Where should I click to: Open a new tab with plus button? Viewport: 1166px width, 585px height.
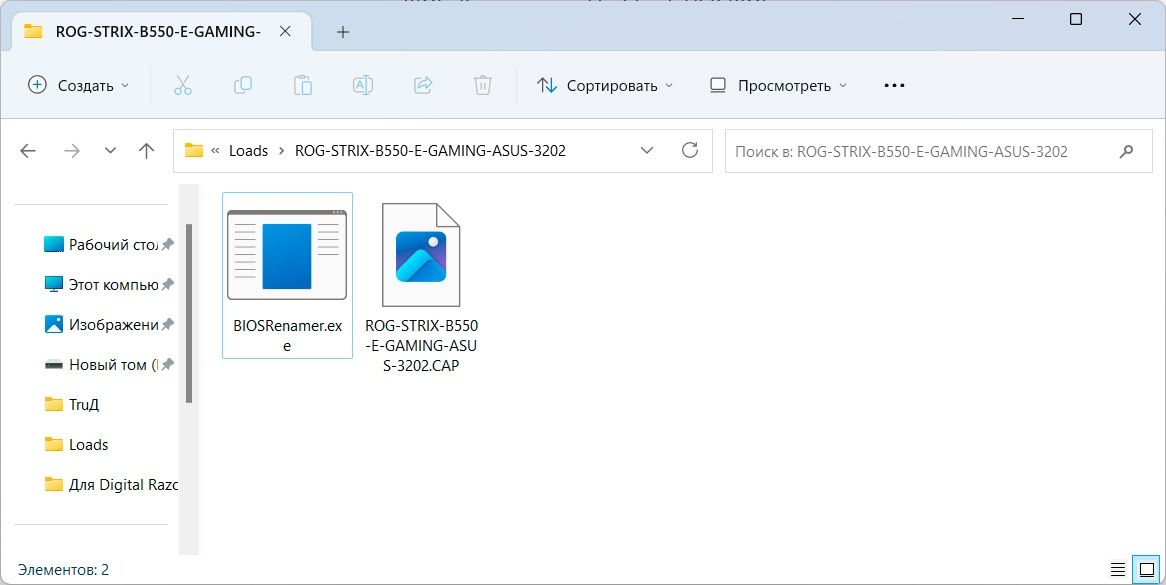click(343, 32)
